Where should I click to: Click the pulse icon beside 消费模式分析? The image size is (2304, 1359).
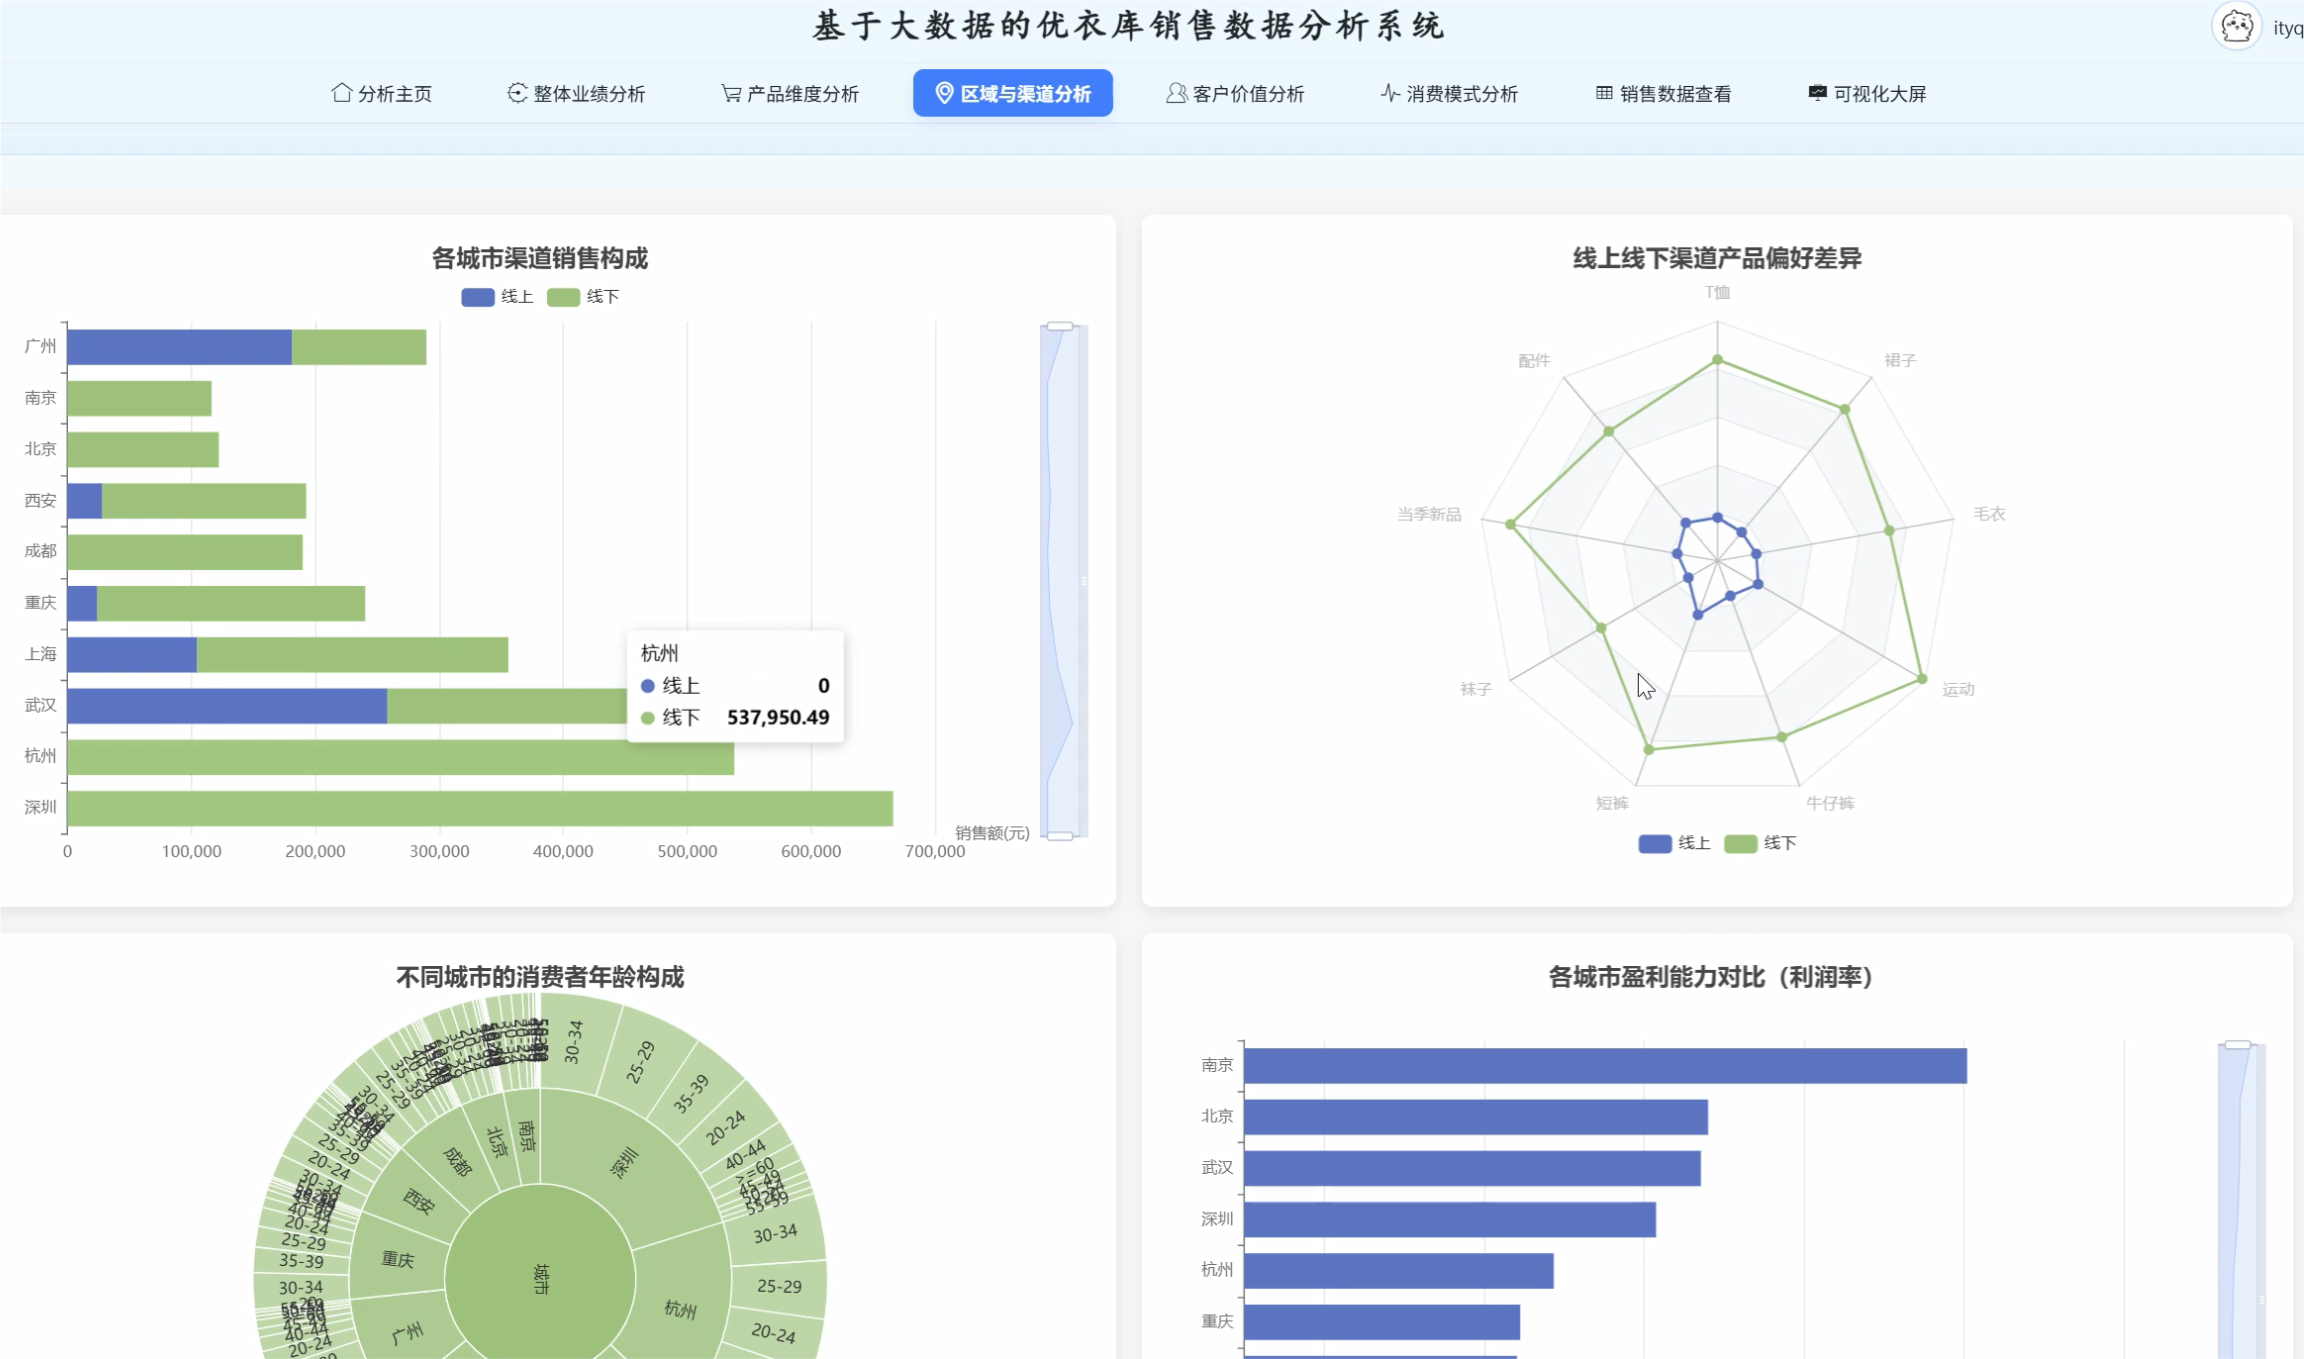(x=1390, y=93)
